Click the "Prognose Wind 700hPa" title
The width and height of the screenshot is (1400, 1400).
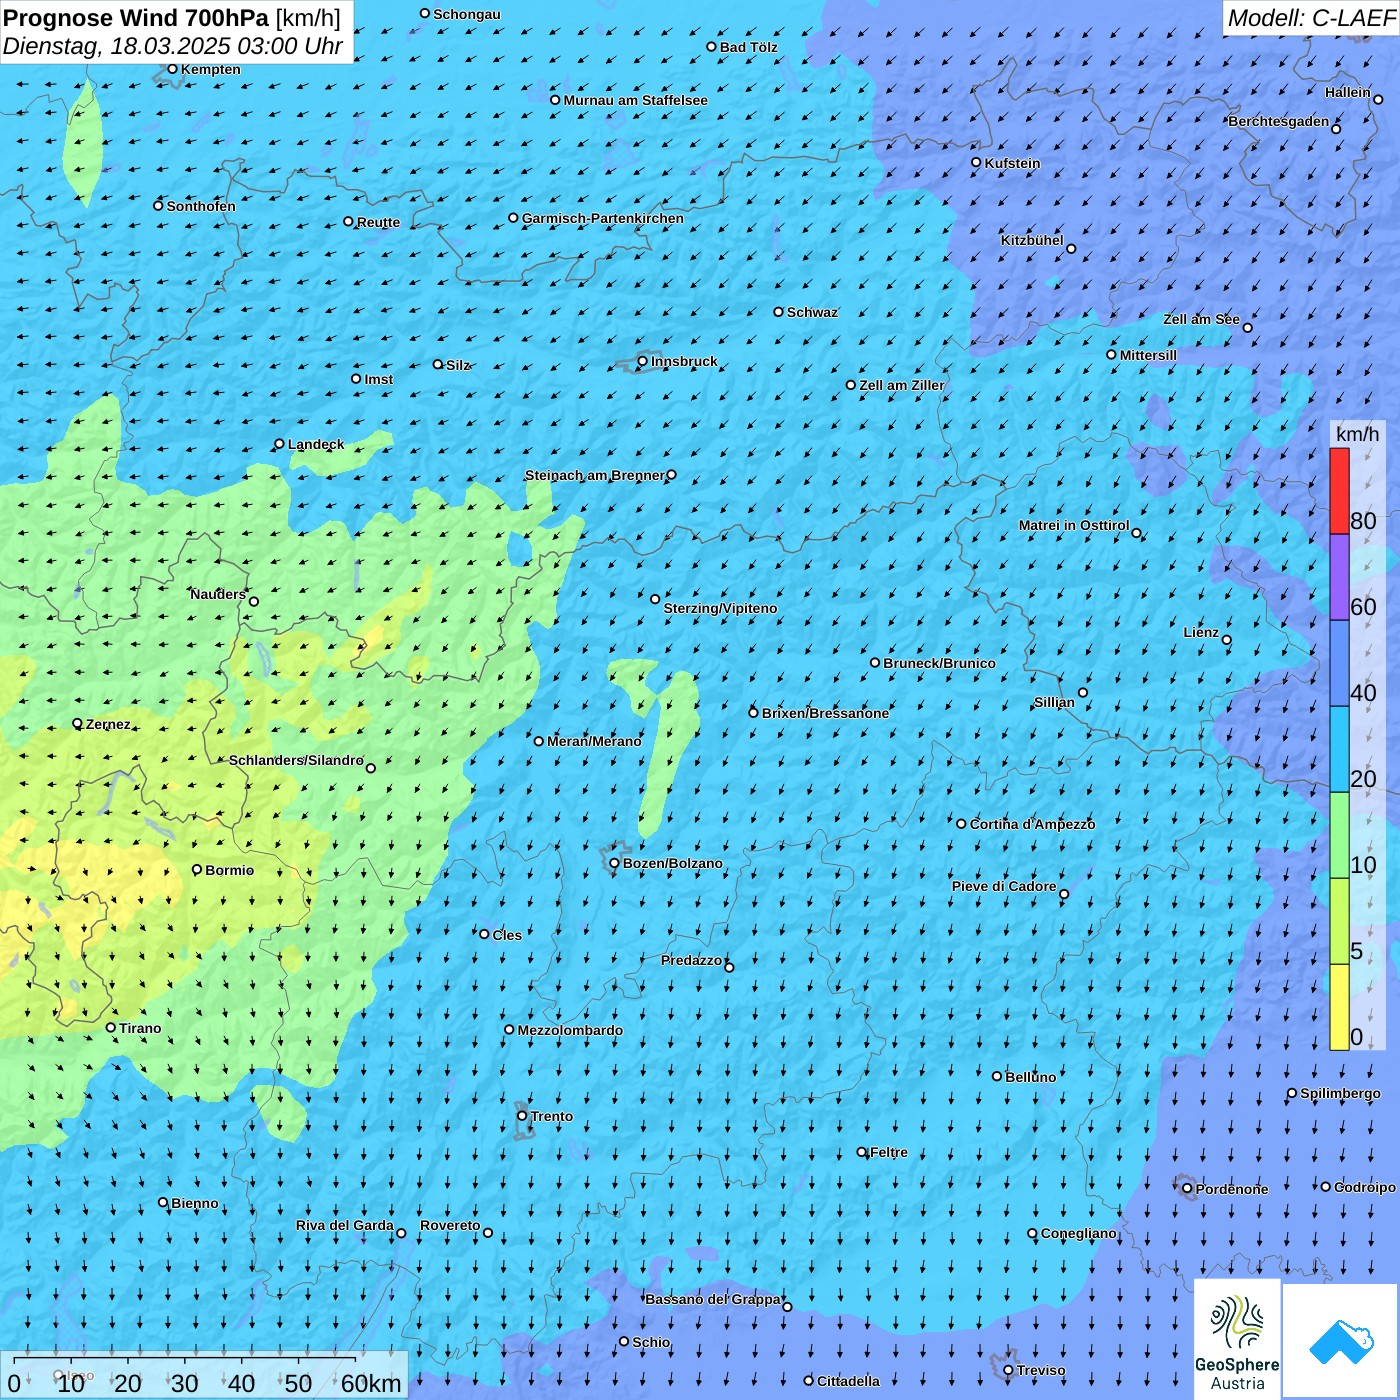[x=136, y=18]
